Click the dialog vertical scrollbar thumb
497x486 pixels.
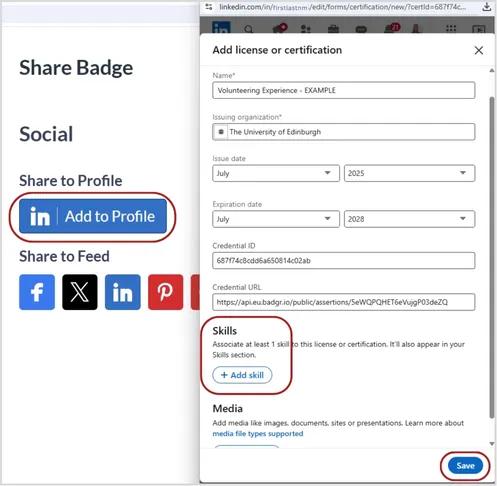[x=492, y=257]
